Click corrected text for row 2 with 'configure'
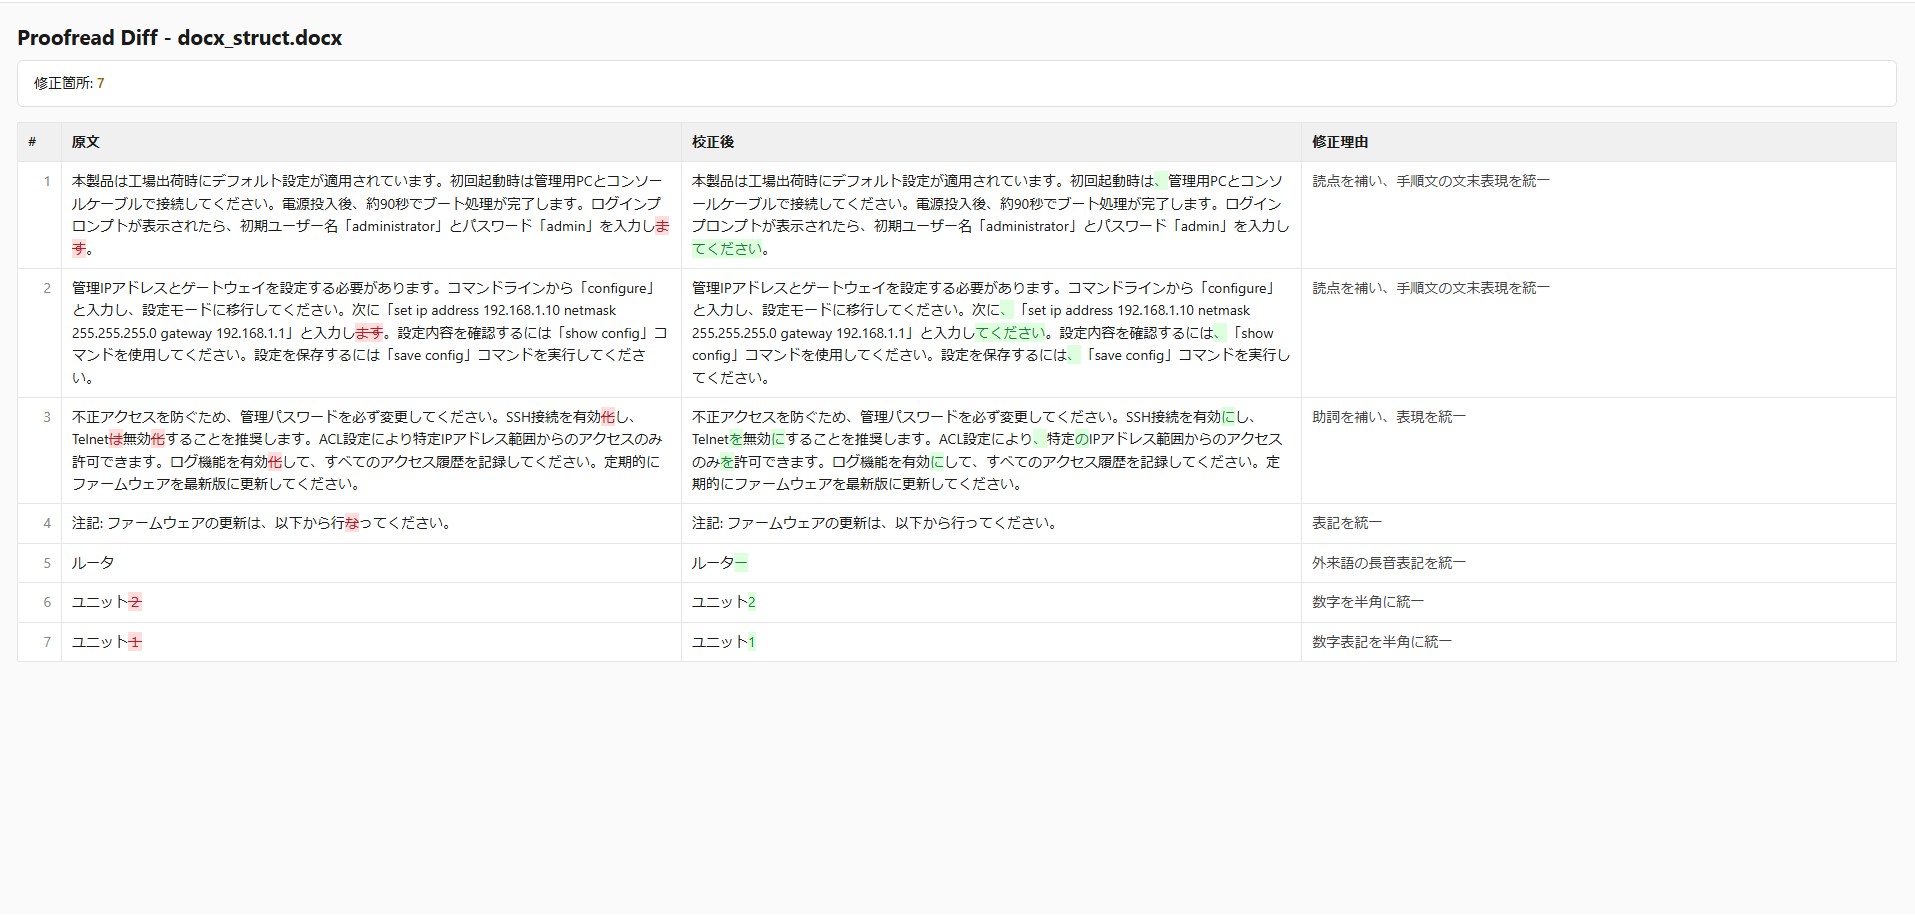Image resolution: width=1915 pixels, height=915 pixels. coord(991,333)
